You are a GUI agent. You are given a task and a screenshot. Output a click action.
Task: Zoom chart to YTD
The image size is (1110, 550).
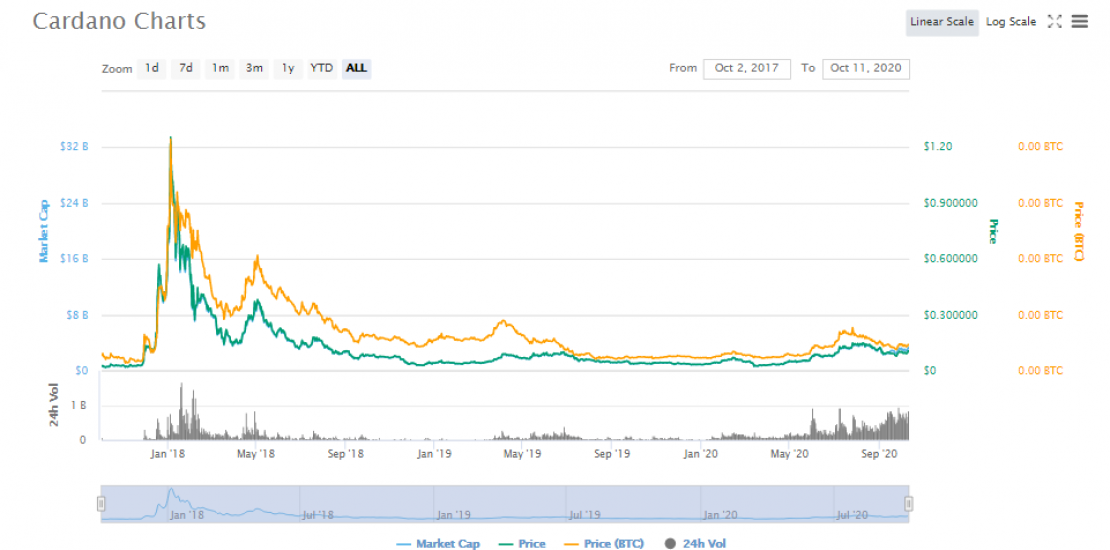(x=321, y=68)
